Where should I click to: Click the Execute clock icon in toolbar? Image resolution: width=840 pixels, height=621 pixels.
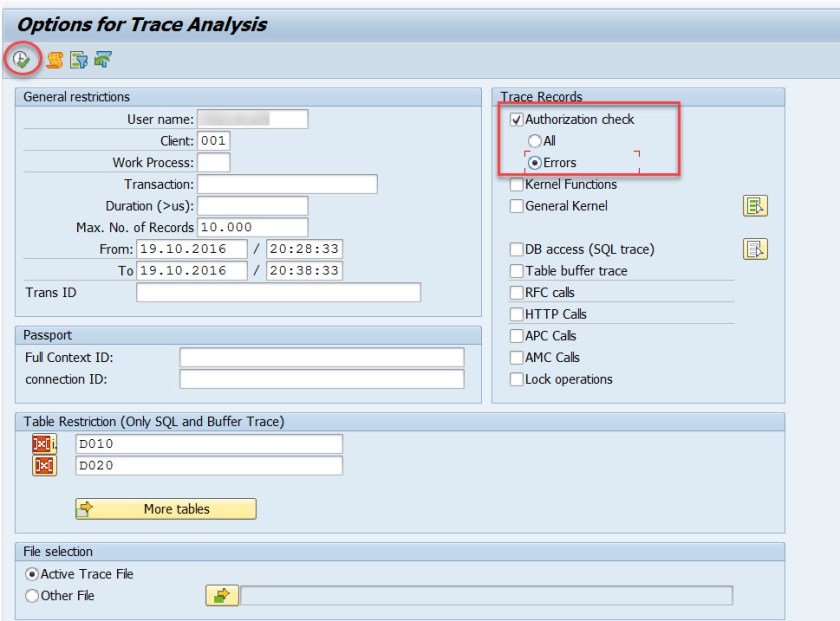(21, 59)
